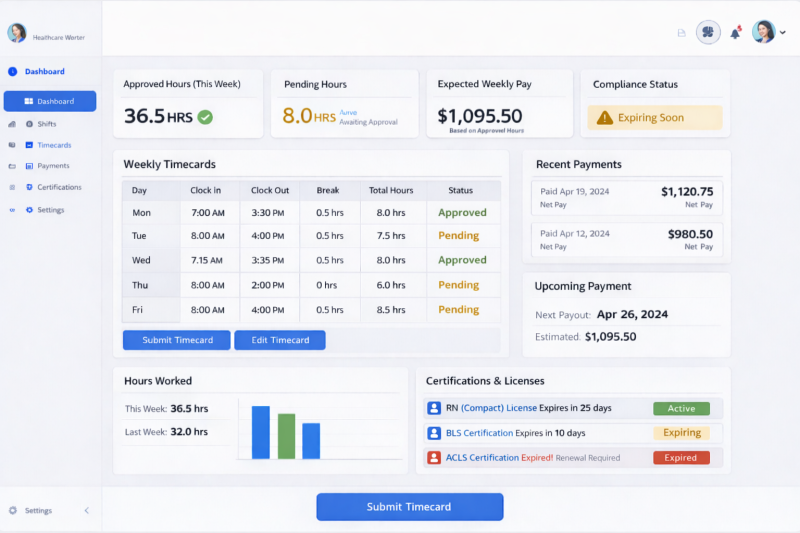Click the Total Hours column header
Viewport: 800px width, 533px height.
(x=391, y=190)
